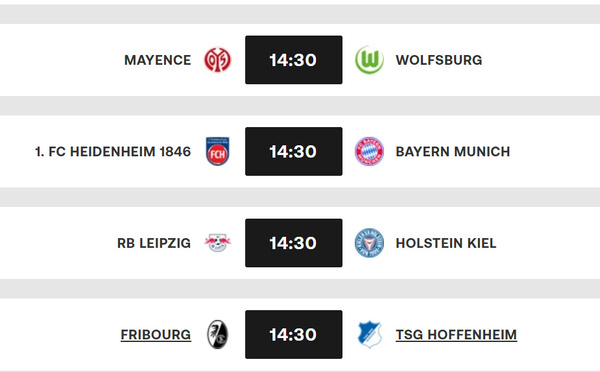Open 1. FC Heidenheim 1846 team name

tap(113, 152)
